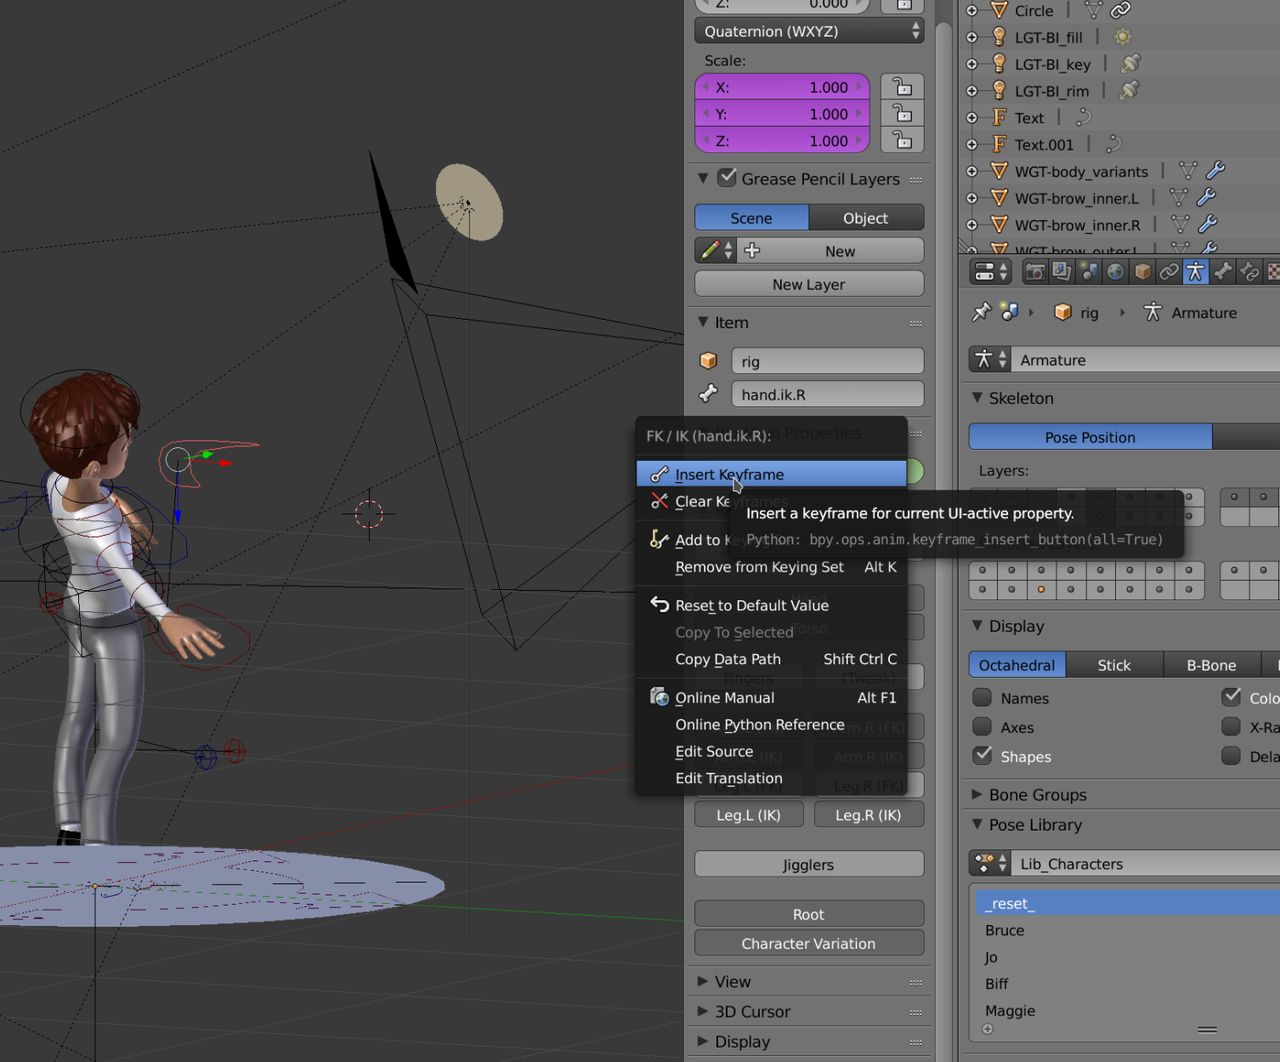
Task: Open the Bone properties tab
Action: 1222,271
